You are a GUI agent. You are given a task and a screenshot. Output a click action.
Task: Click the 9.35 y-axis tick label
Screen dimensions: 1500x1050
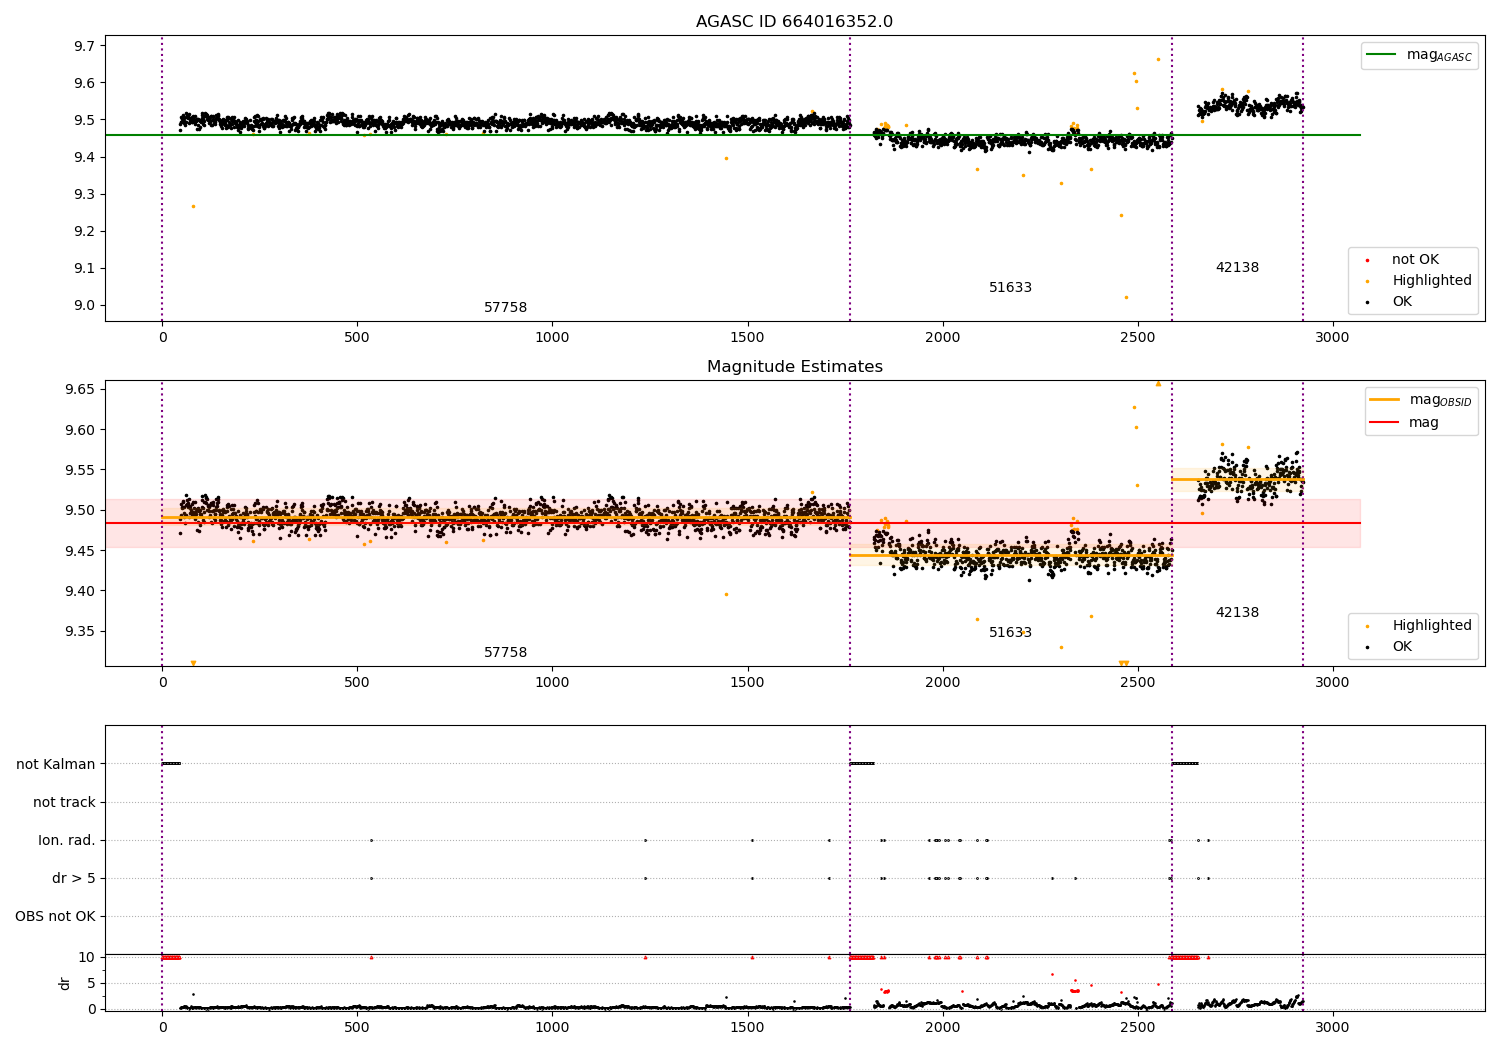coord(81,631)
